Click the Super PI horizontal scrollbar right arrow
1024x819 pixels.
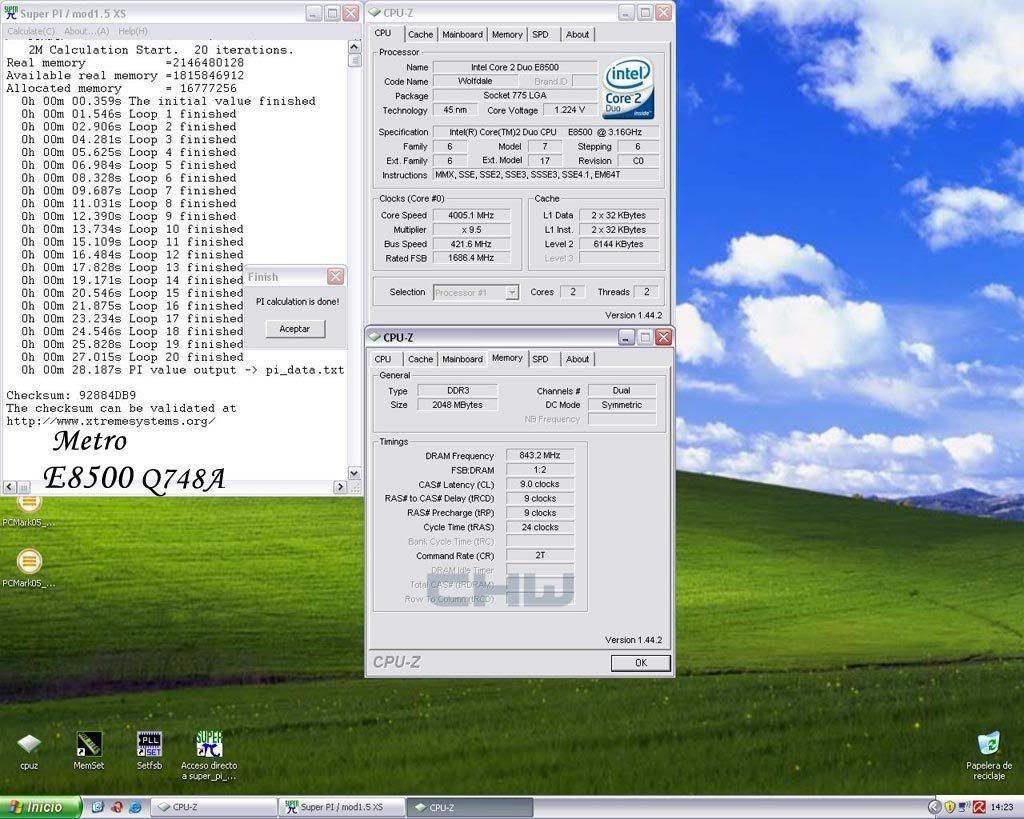[x=340, y=487]
